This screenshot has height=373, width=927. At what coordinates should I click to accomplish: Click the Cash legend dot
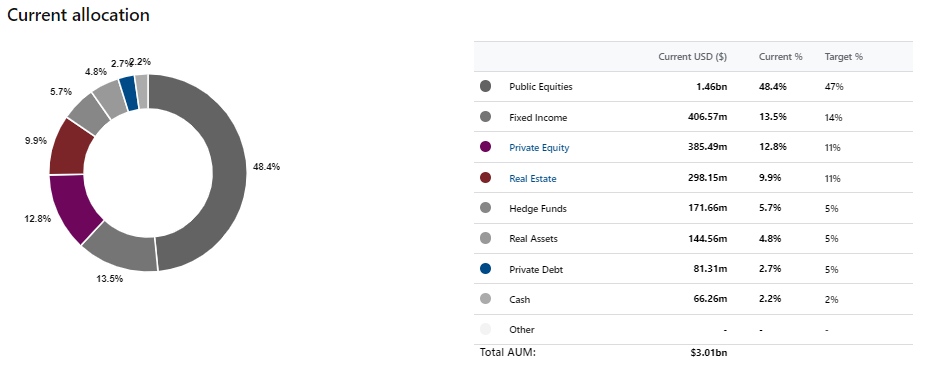pos(485,299)
